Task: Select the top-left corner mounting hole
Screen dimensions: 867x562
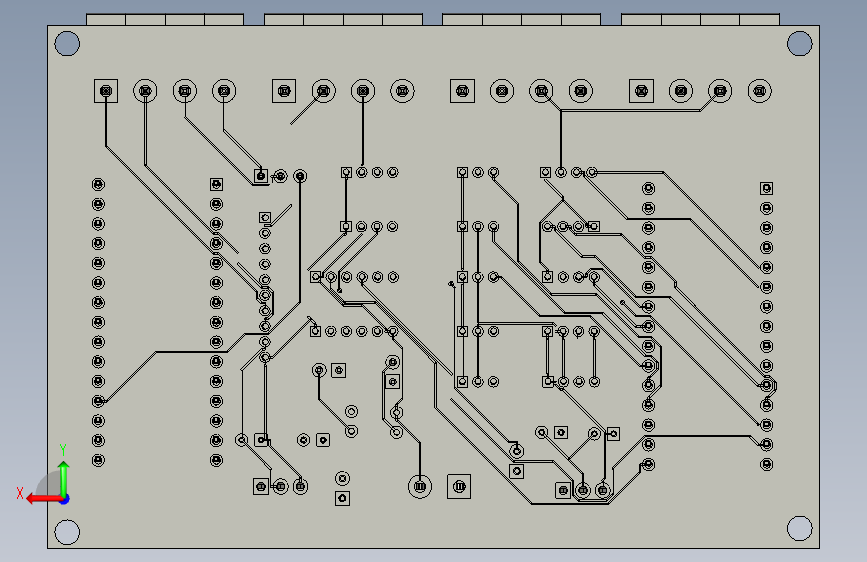Action: 67,44
